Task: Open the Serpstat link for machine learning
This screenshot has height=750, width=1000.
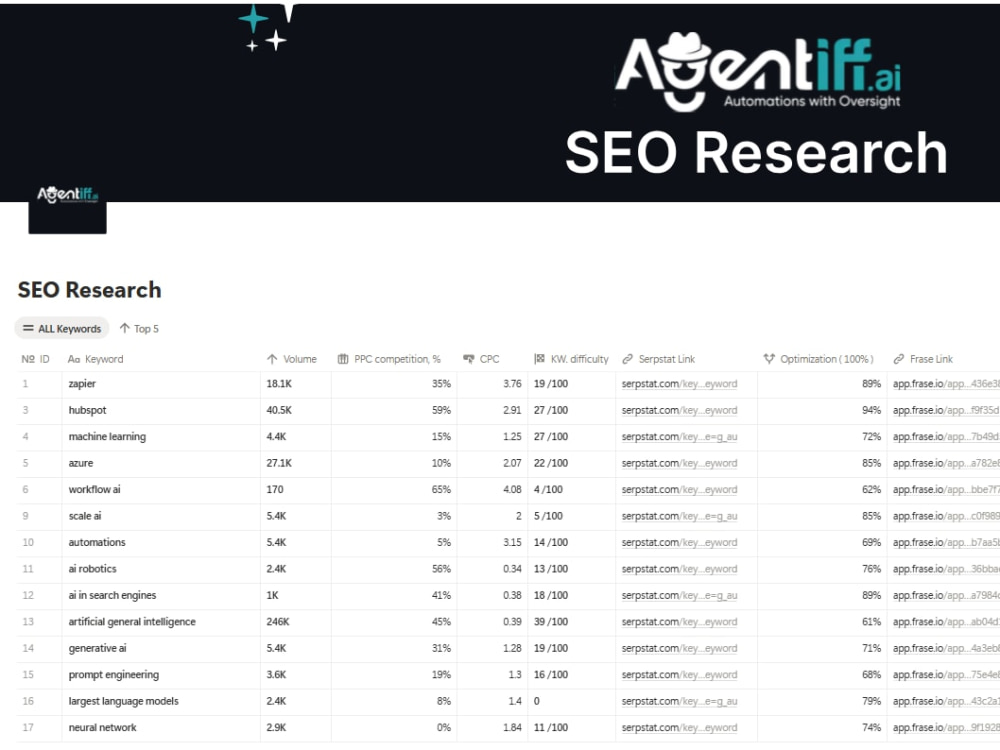Action: pos(679,437)
